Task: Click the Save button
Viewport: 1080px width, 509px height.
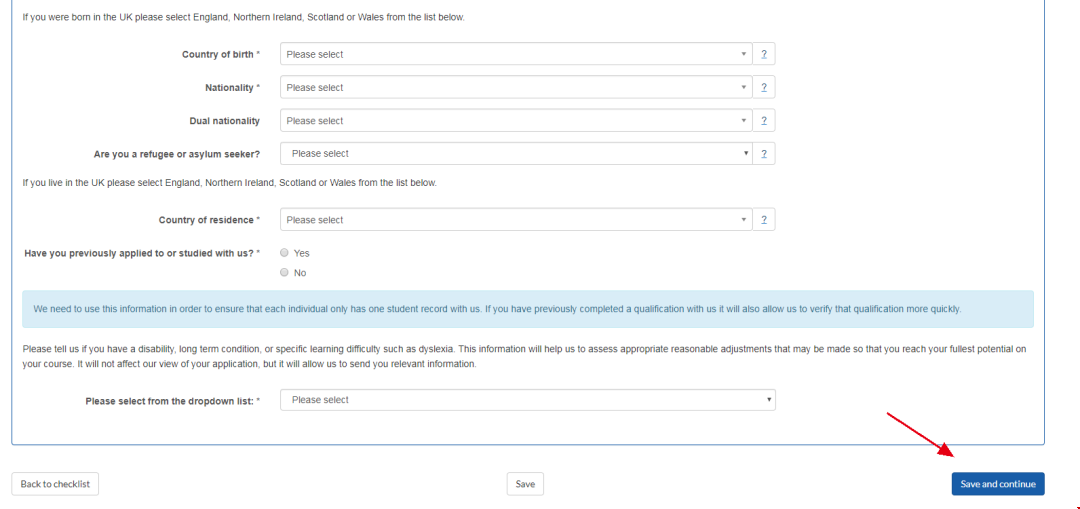Action: (x=525, y=484)
